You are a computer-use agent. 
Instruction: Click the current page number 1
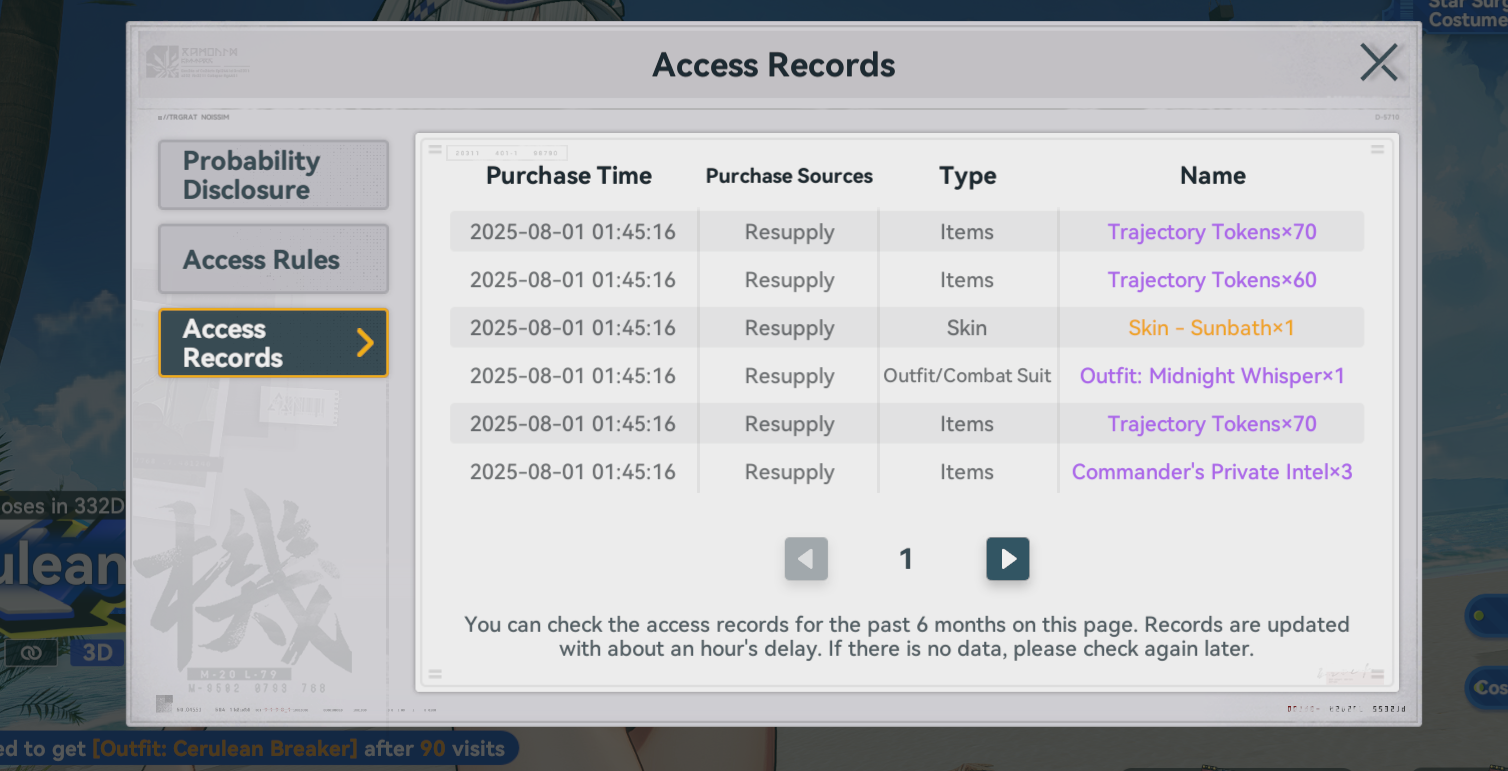click(906, 559)
